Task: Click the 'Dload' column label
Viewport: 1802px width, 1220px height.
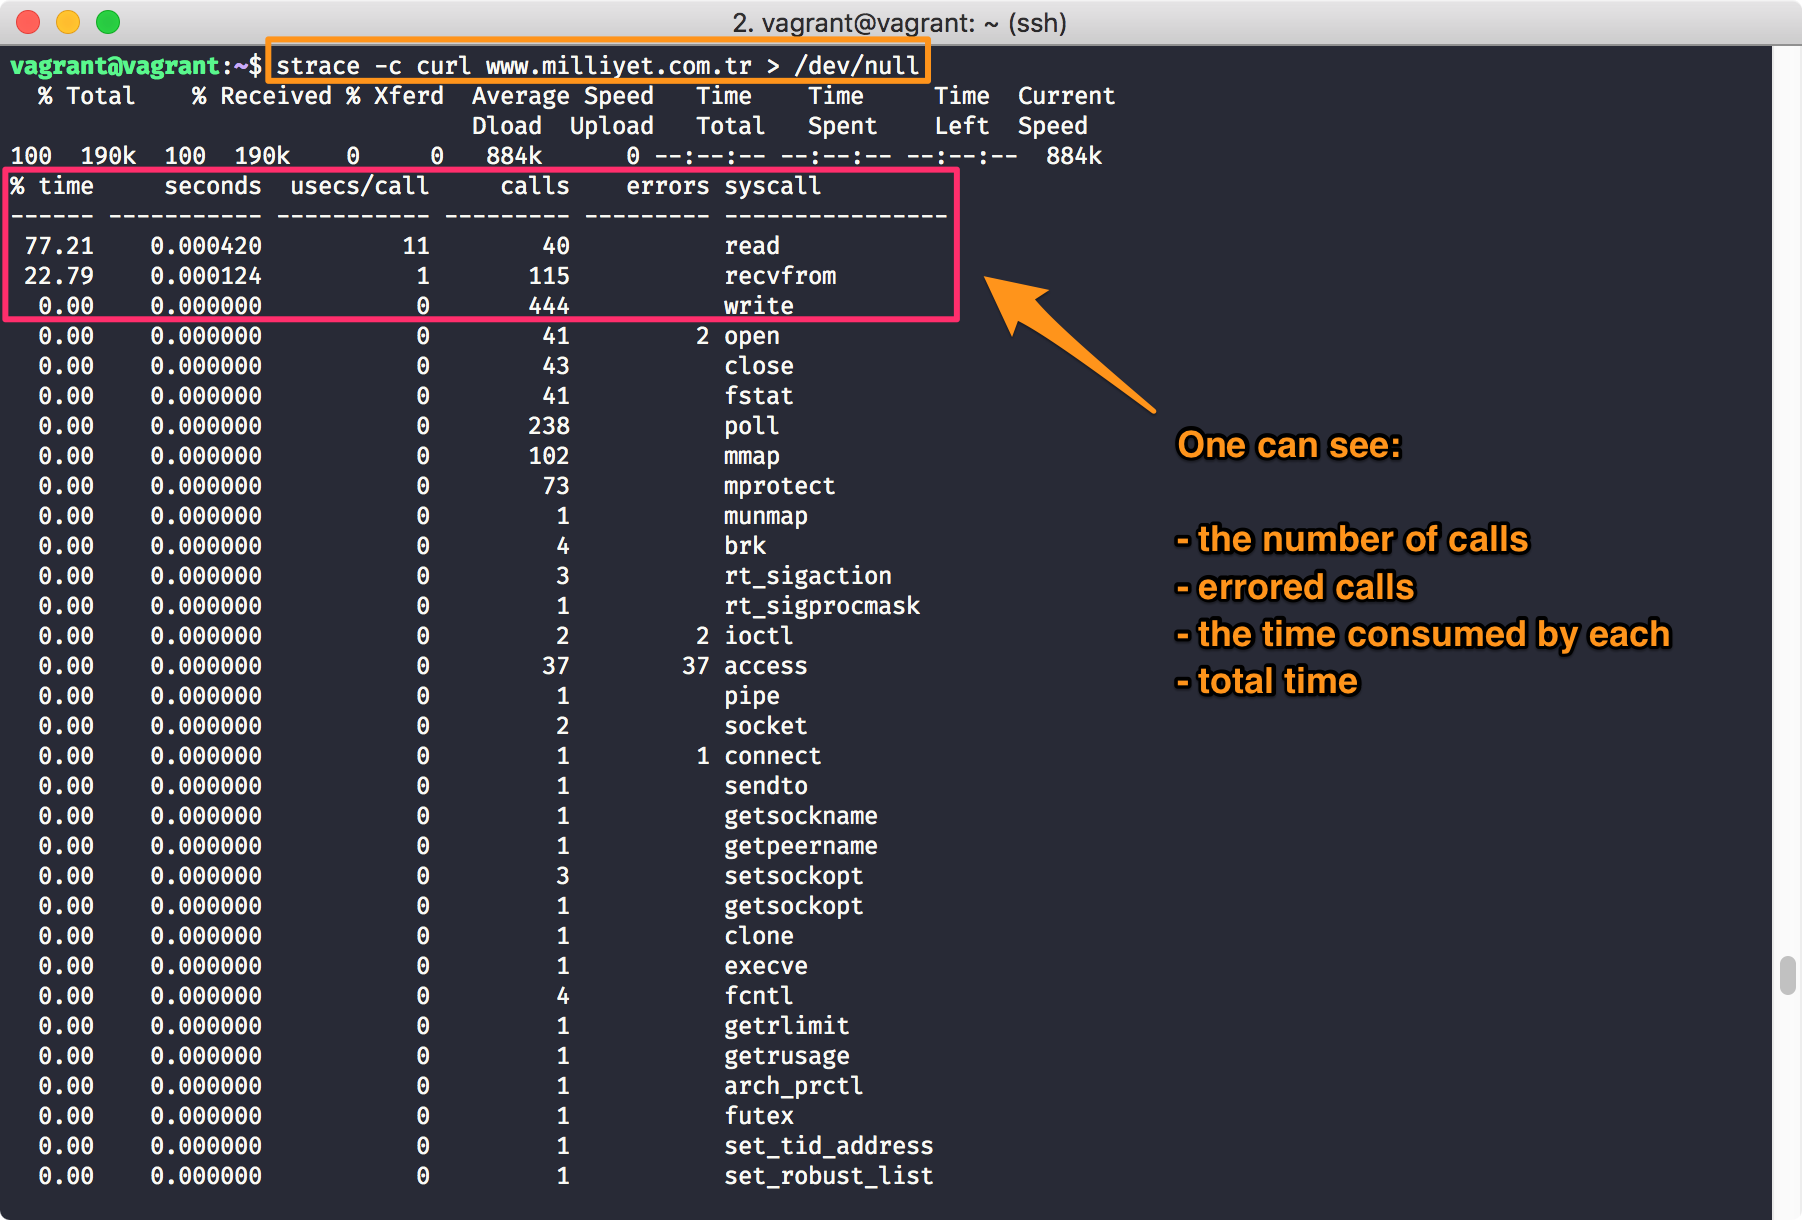Action: pos(507,126)
